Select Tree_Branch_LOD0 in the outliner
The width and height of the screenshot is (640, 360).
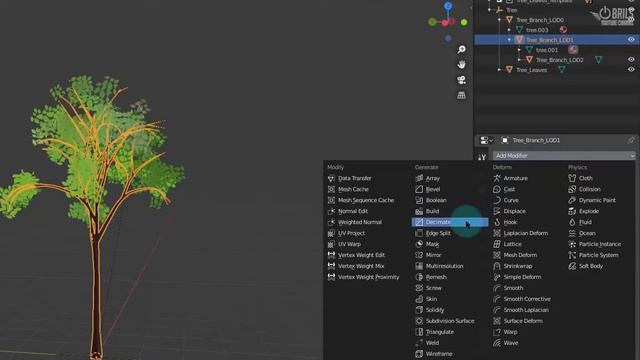click(x=540, y=20)
